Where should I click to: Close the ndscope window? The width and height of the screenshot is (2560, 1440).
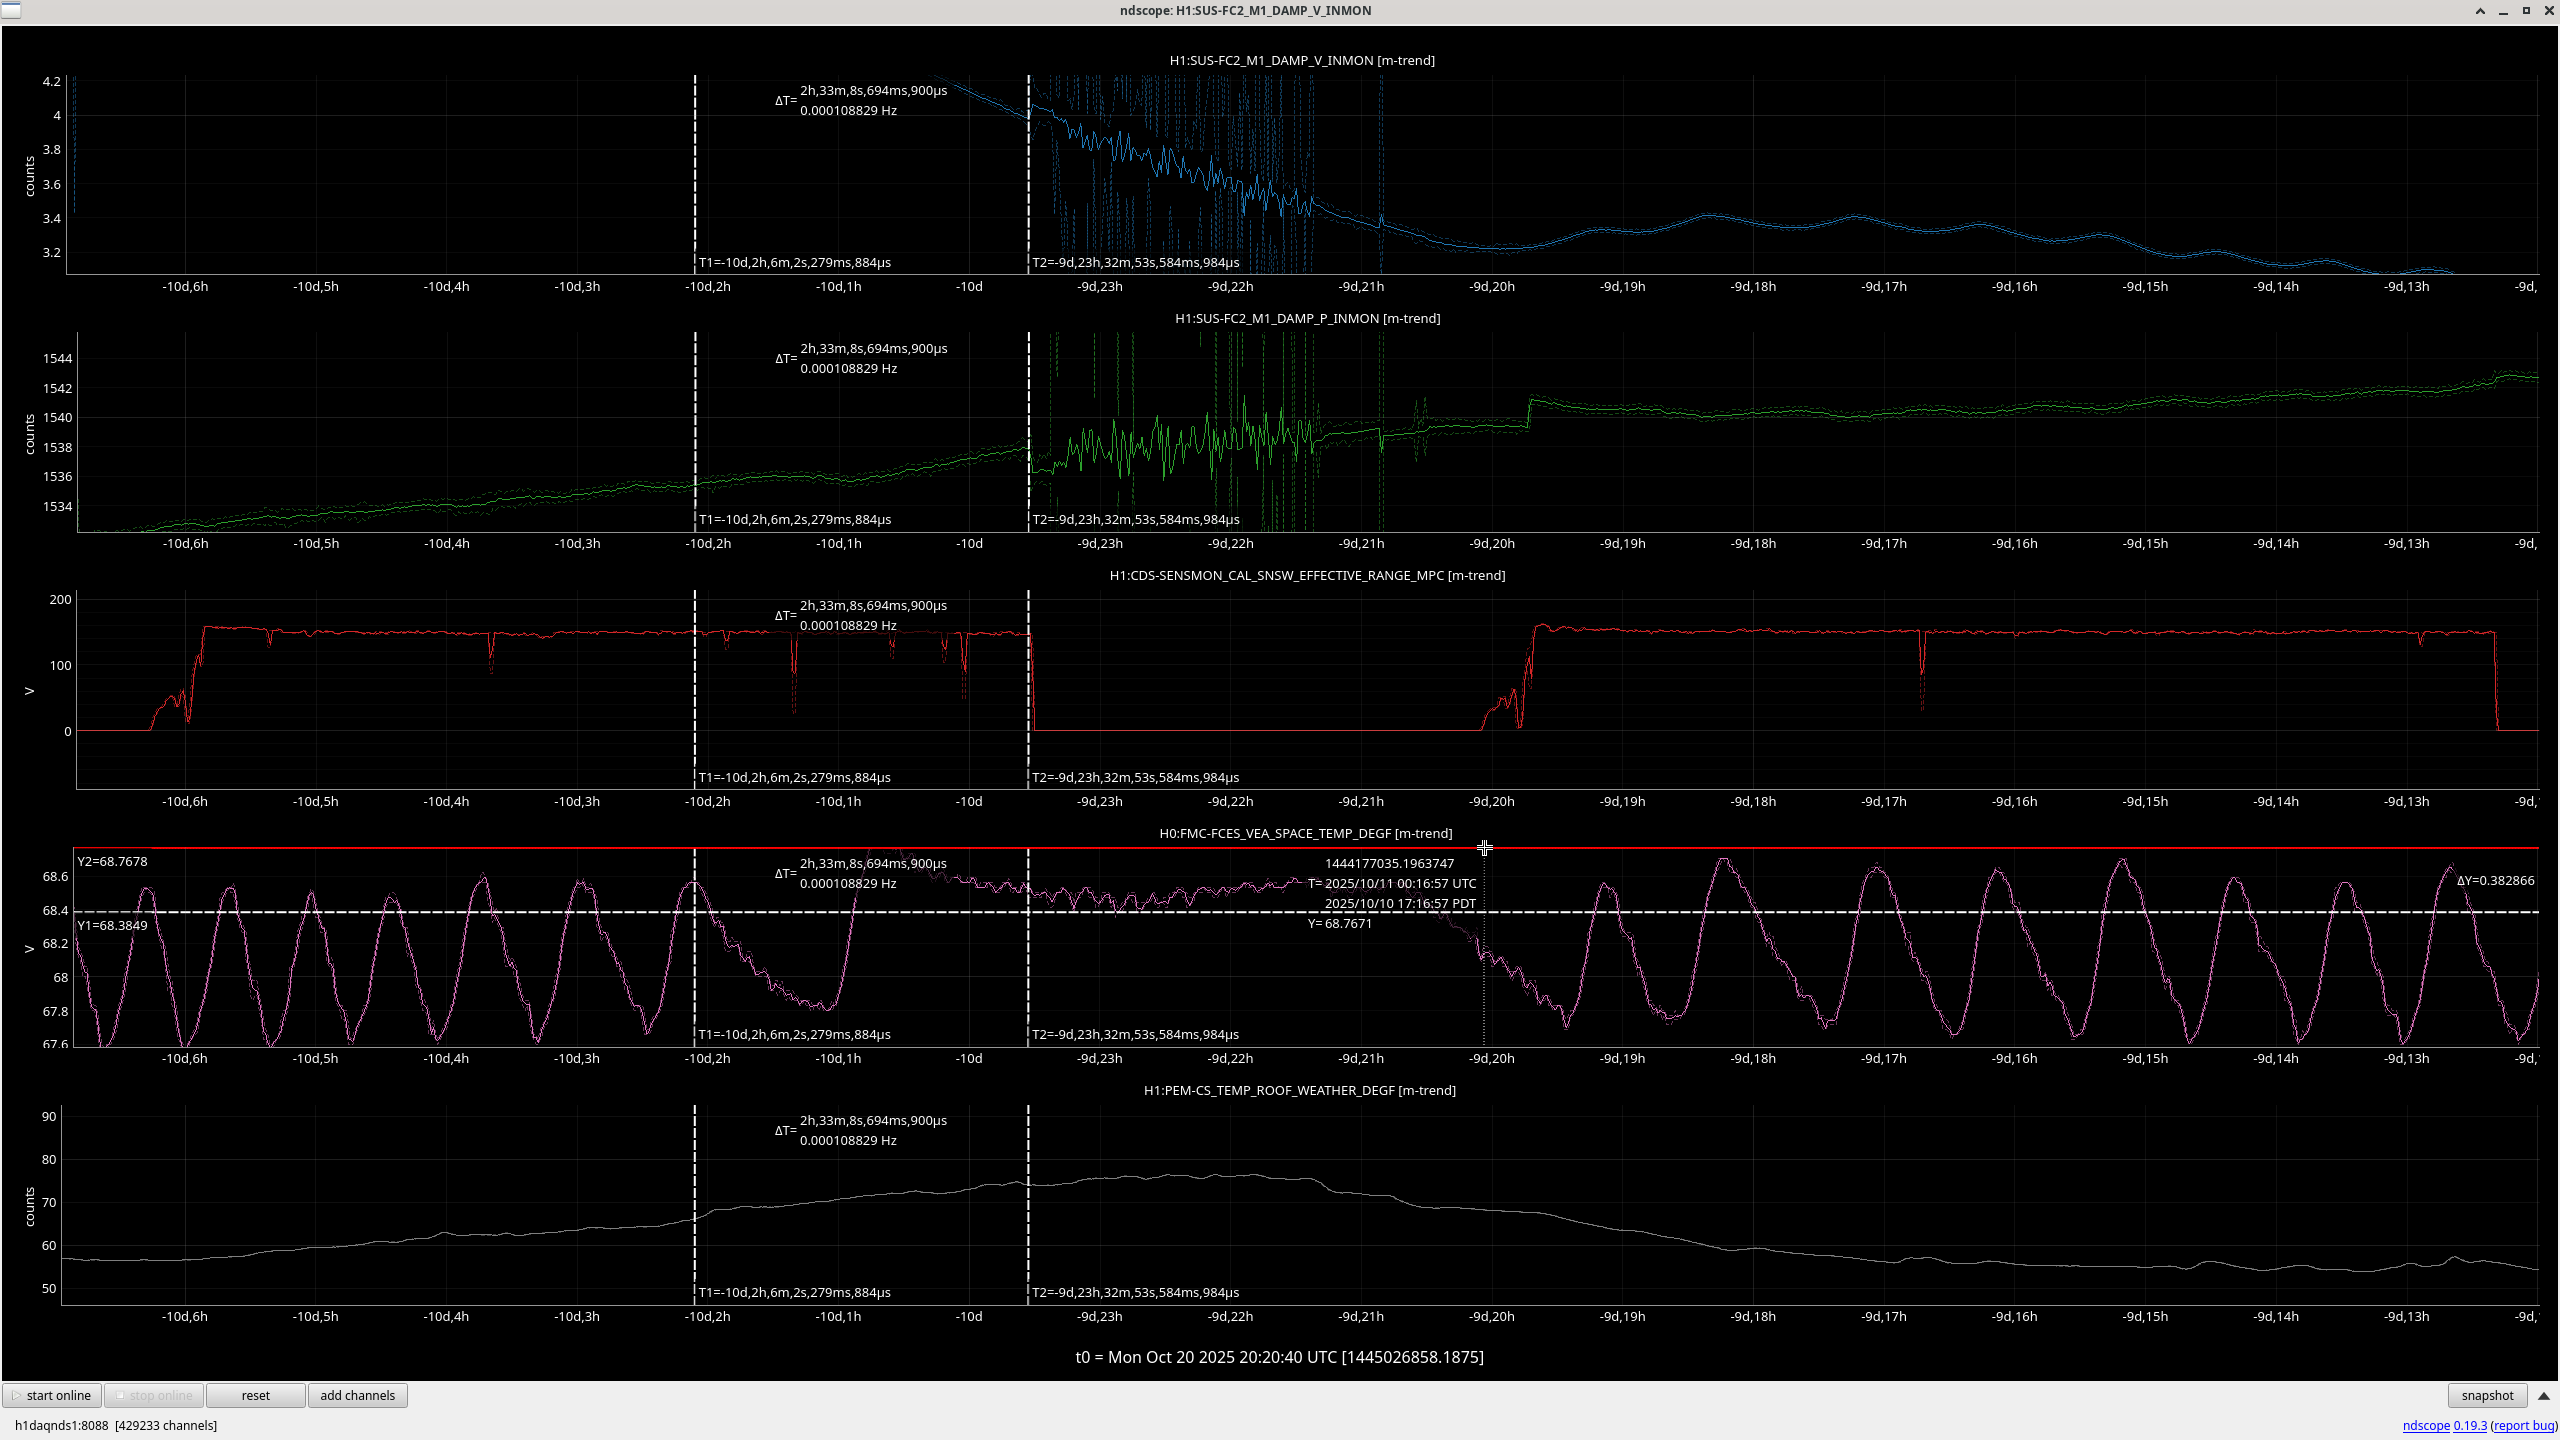pos(2549,11)
